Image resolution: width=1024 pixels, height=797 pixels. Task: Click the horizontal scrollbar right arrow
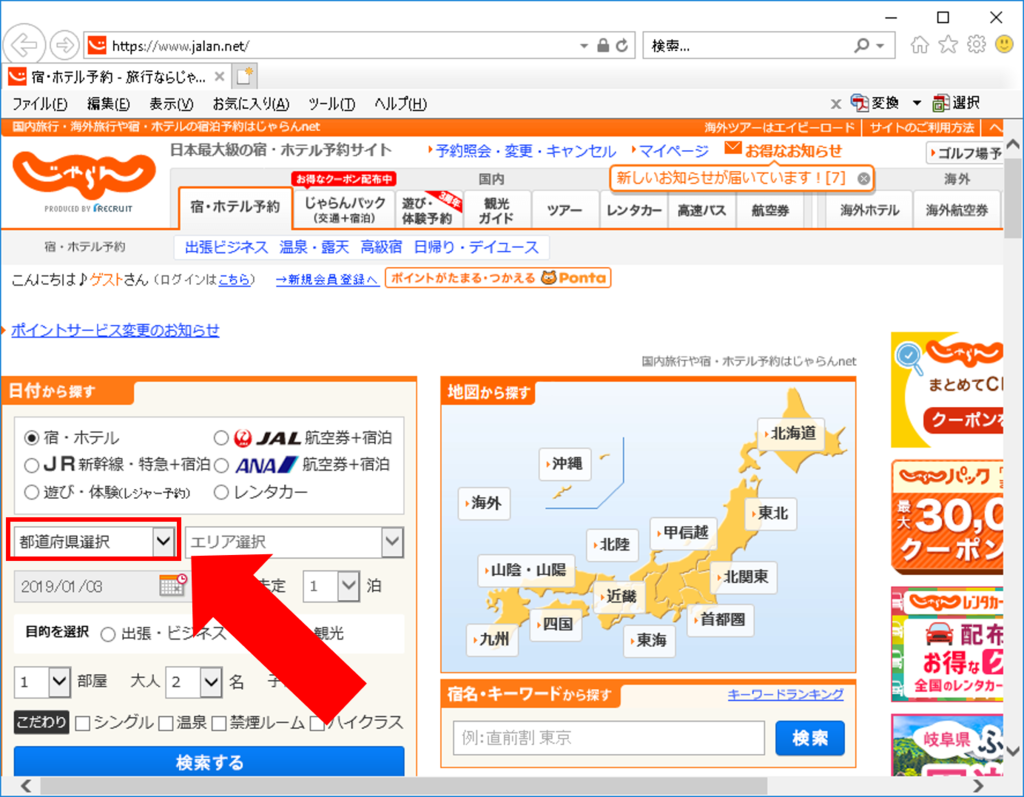tap(978, 785)
